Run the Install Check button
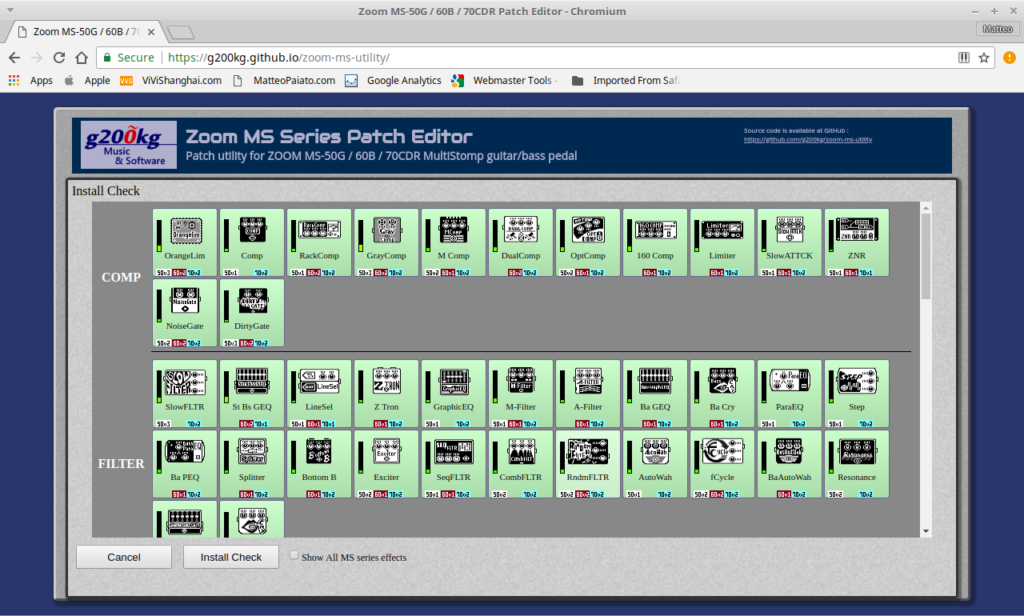1024x616 pixels. point(231,557)
